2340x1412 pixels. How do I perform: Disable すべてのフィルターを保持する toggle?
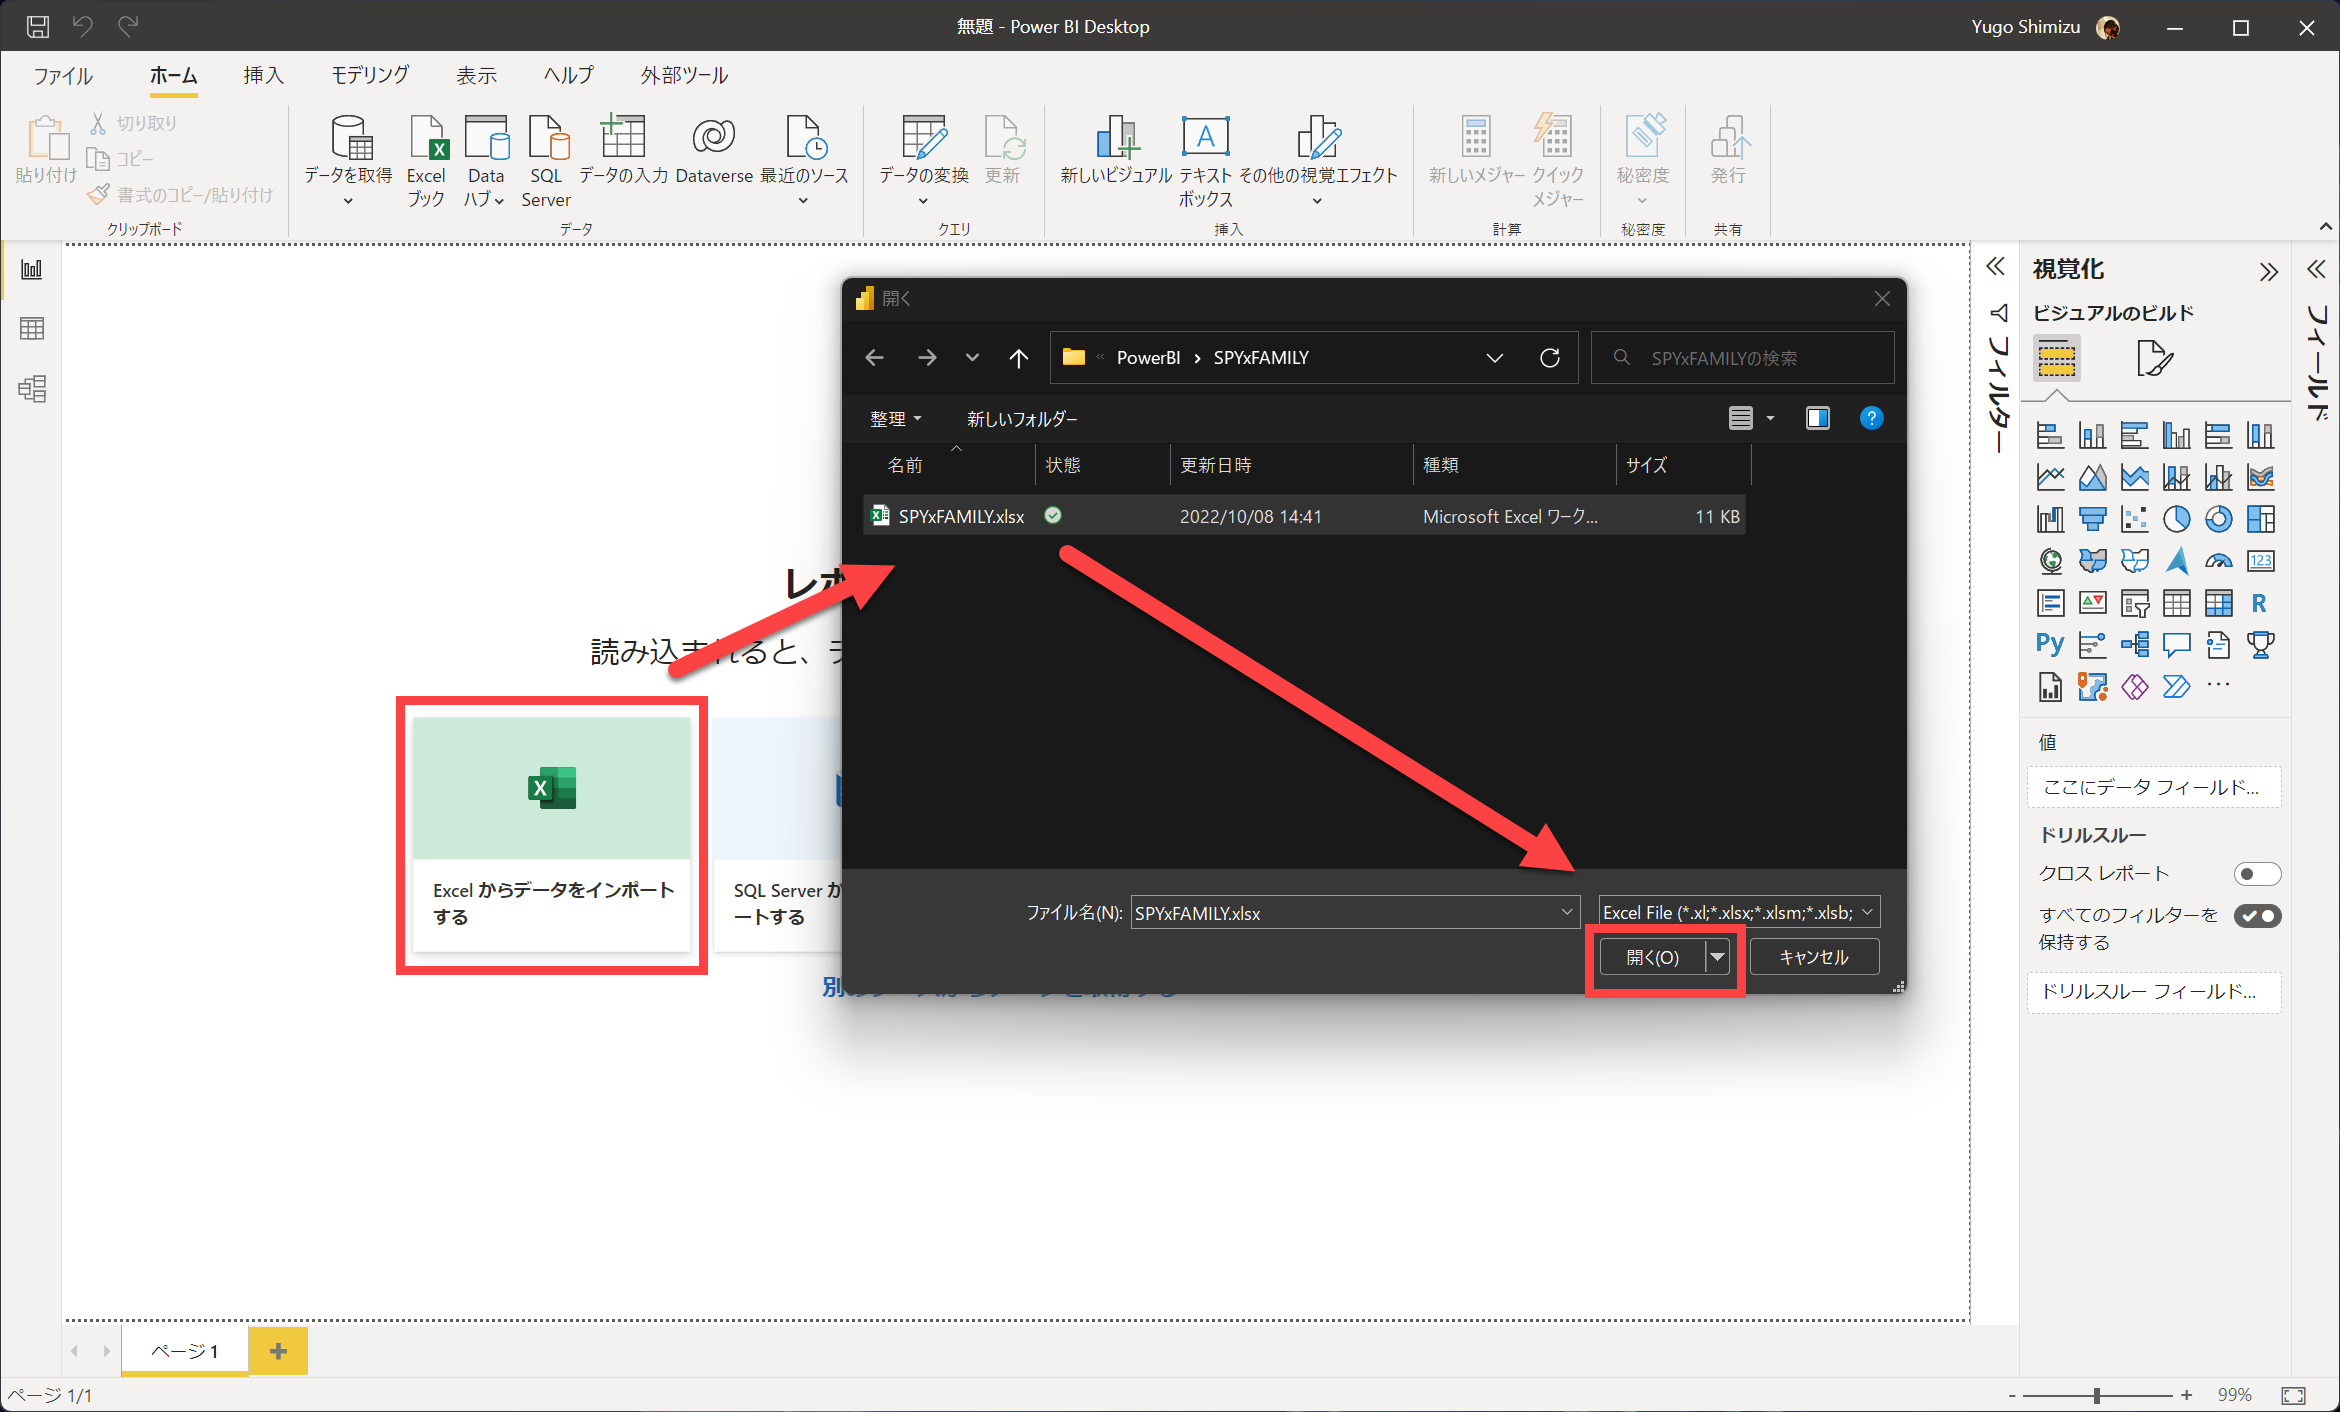pos(2256,916)
